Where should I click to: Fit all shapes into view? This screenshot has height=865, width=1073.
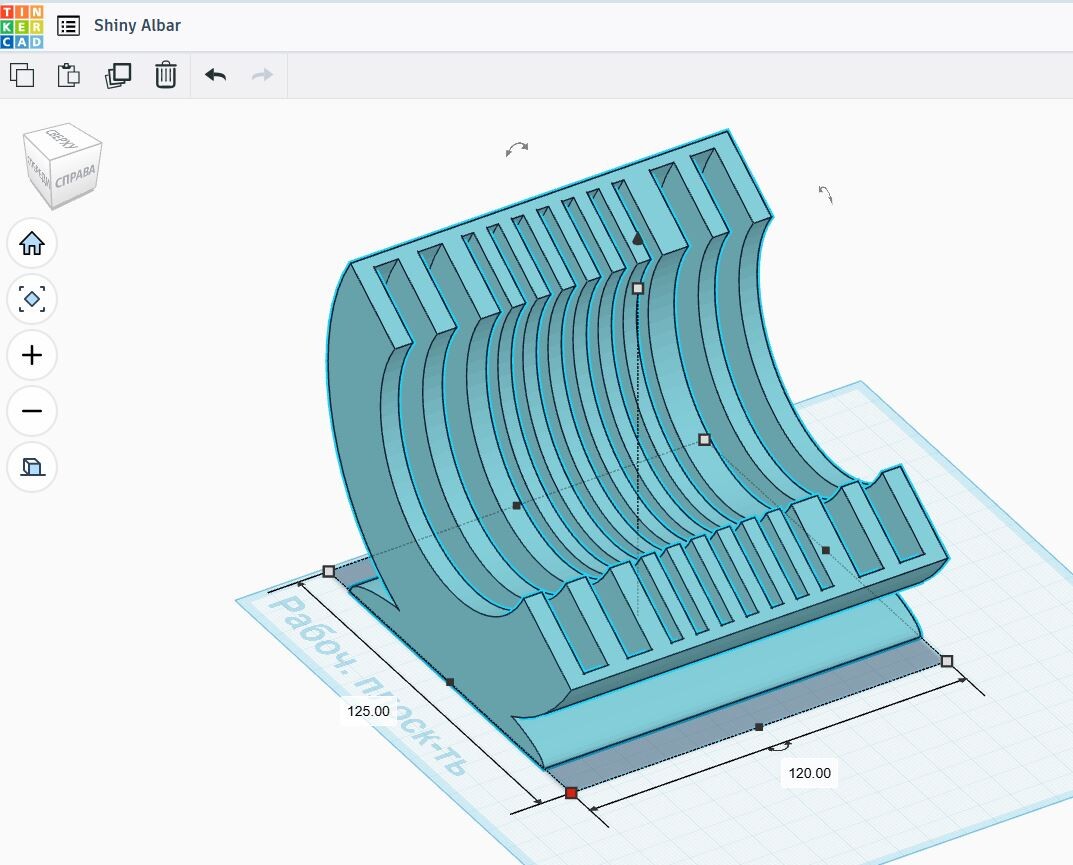pyautogui.click(x=32, y=299)
